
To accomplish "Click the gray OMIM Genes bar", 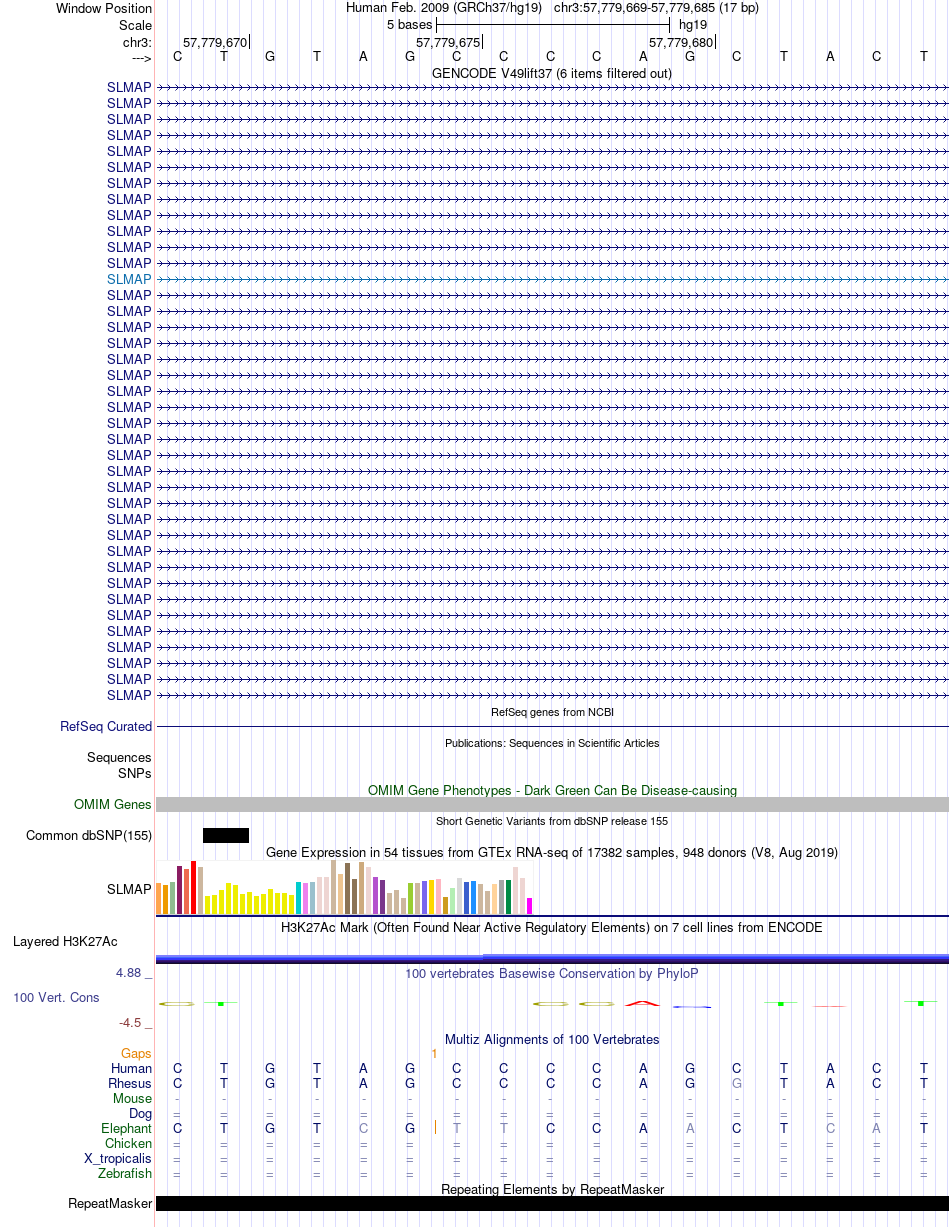I will [552, 804].
